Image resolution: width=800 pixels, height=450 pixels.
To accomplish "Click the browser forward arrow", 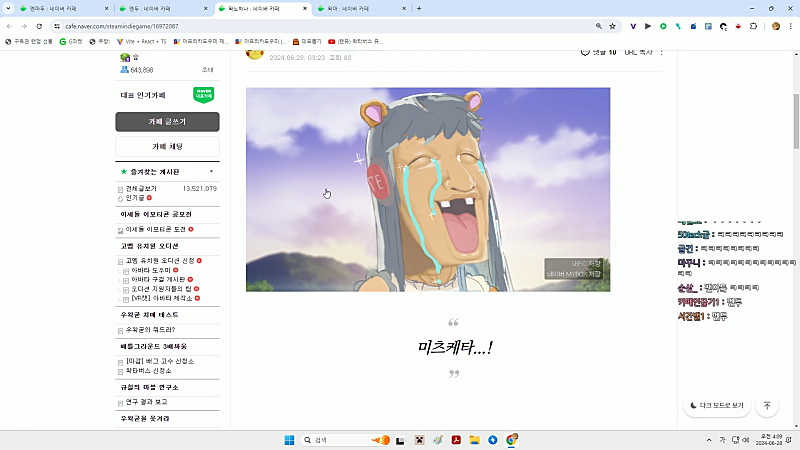I will click(x=24, y=26).
